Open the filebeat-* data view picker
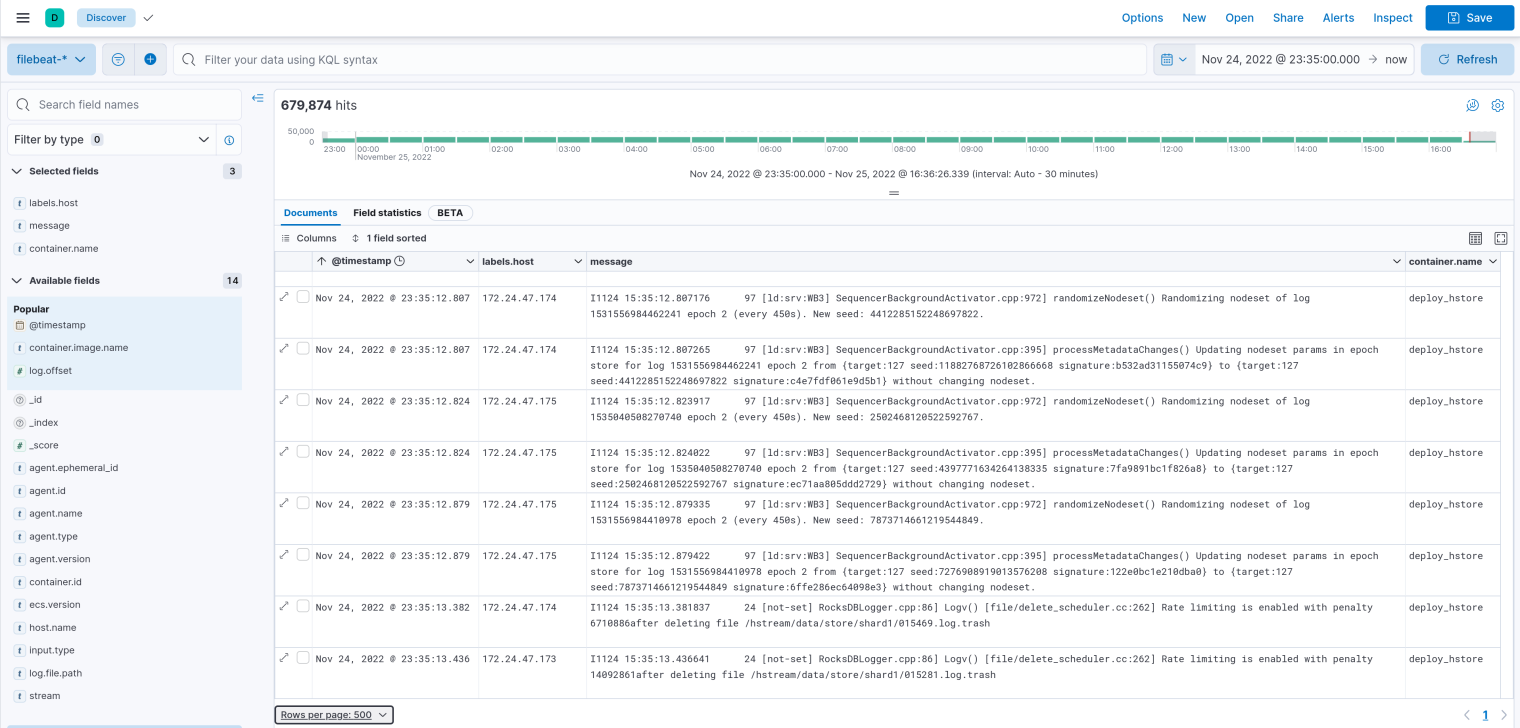 point(51,59)
